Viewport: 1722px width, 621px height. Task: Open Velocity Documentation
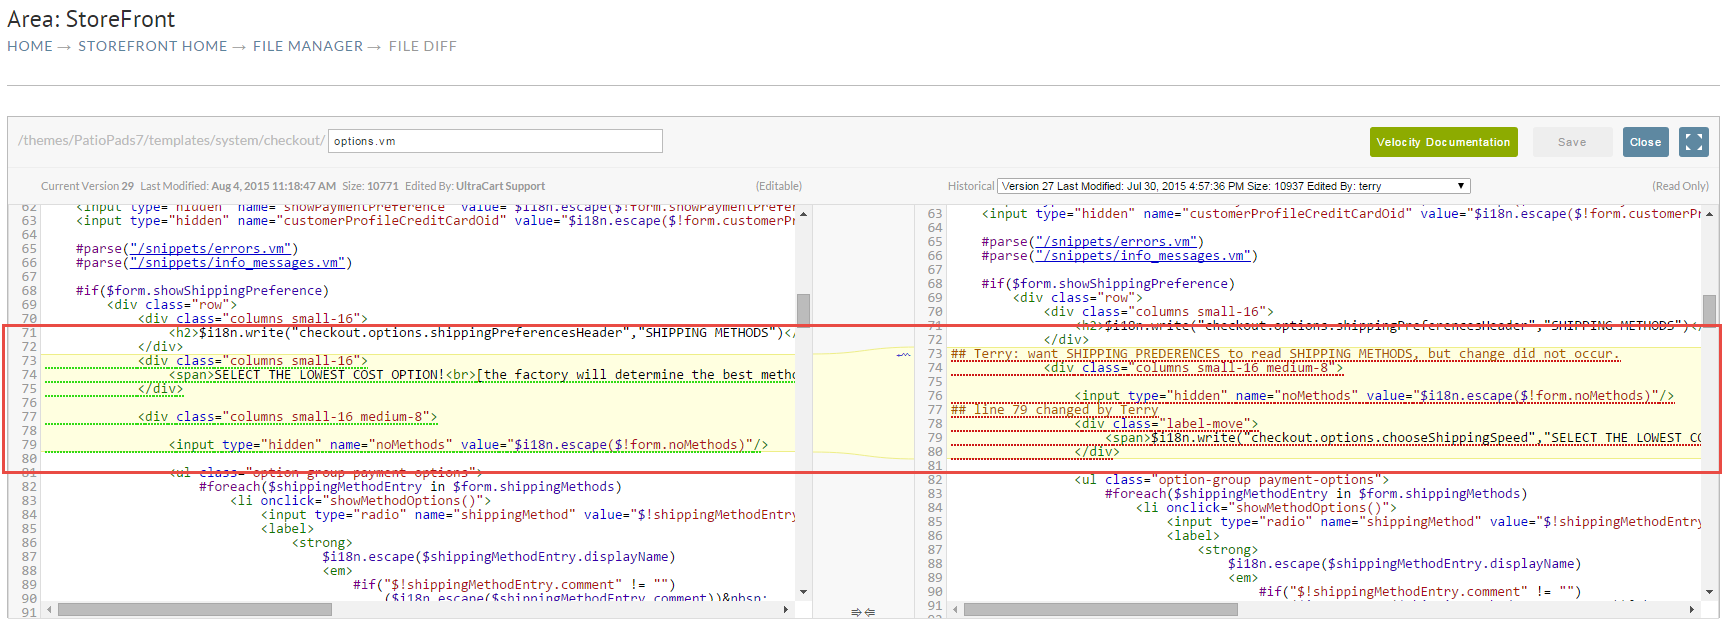1443,142
